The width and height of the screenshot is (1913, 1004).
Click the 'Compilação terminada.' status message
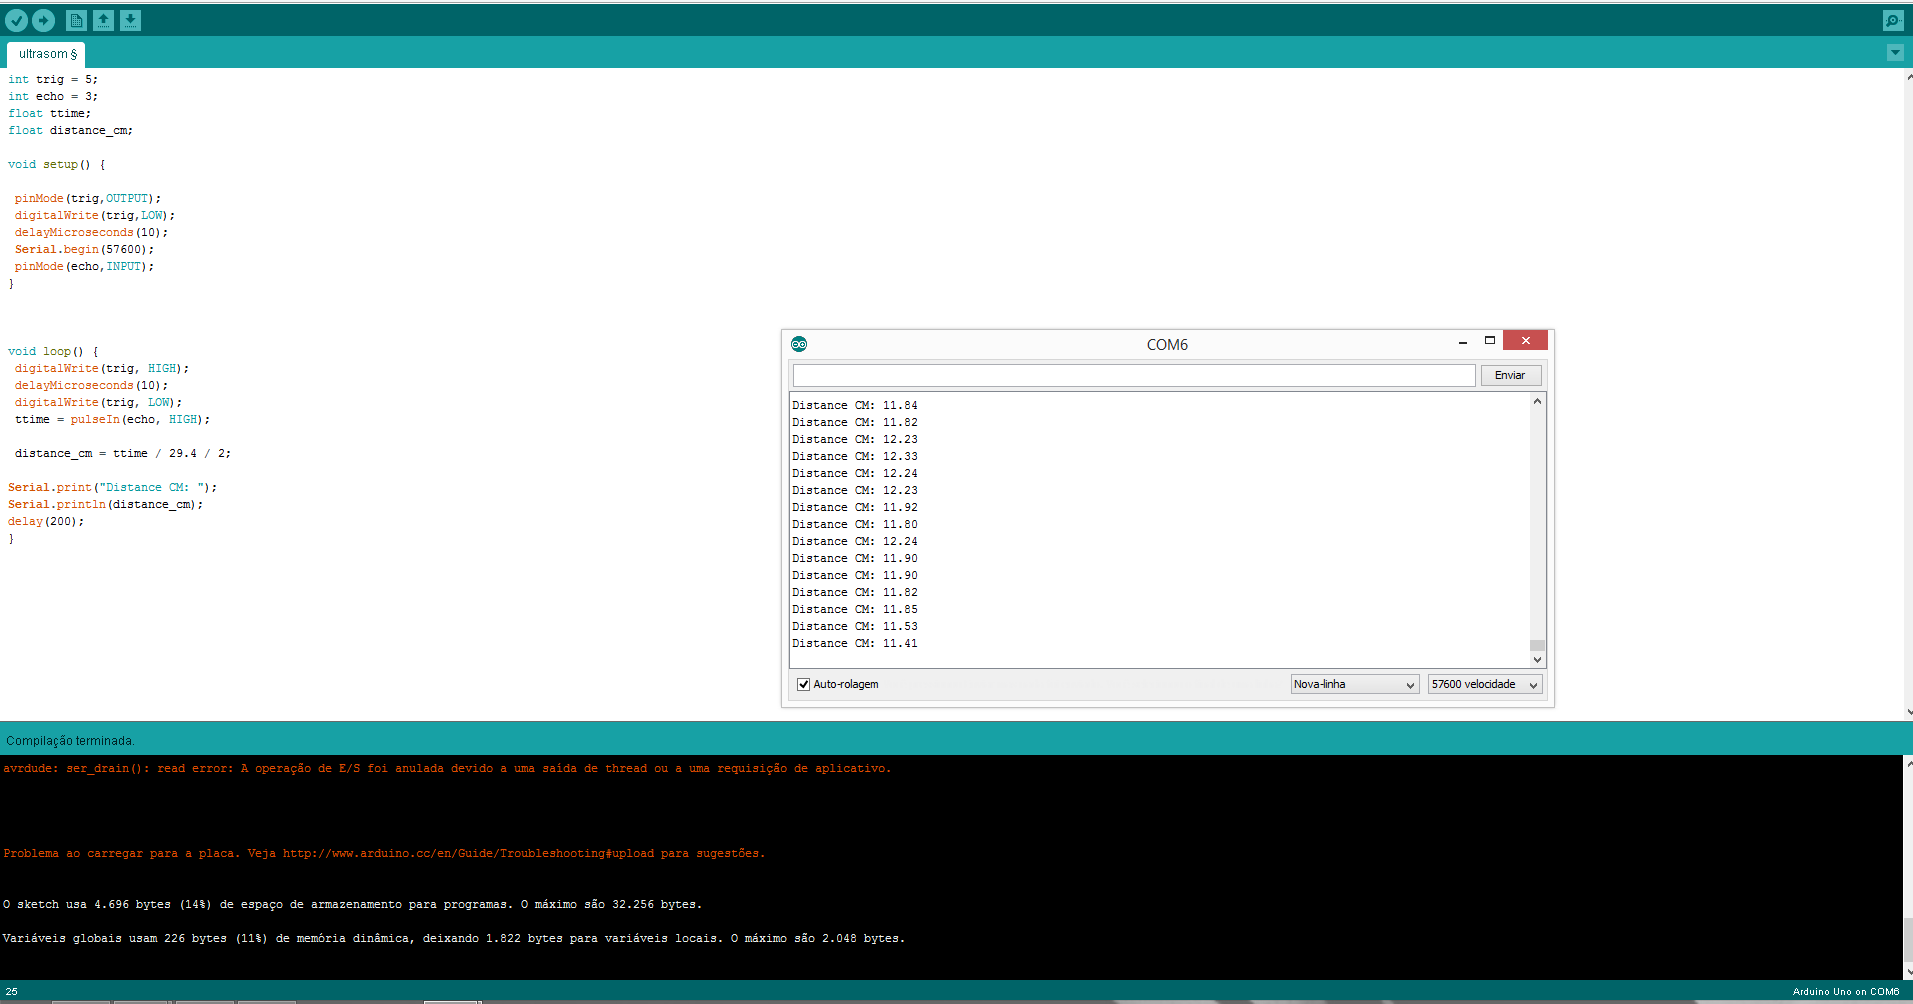(x=70, y=741)
